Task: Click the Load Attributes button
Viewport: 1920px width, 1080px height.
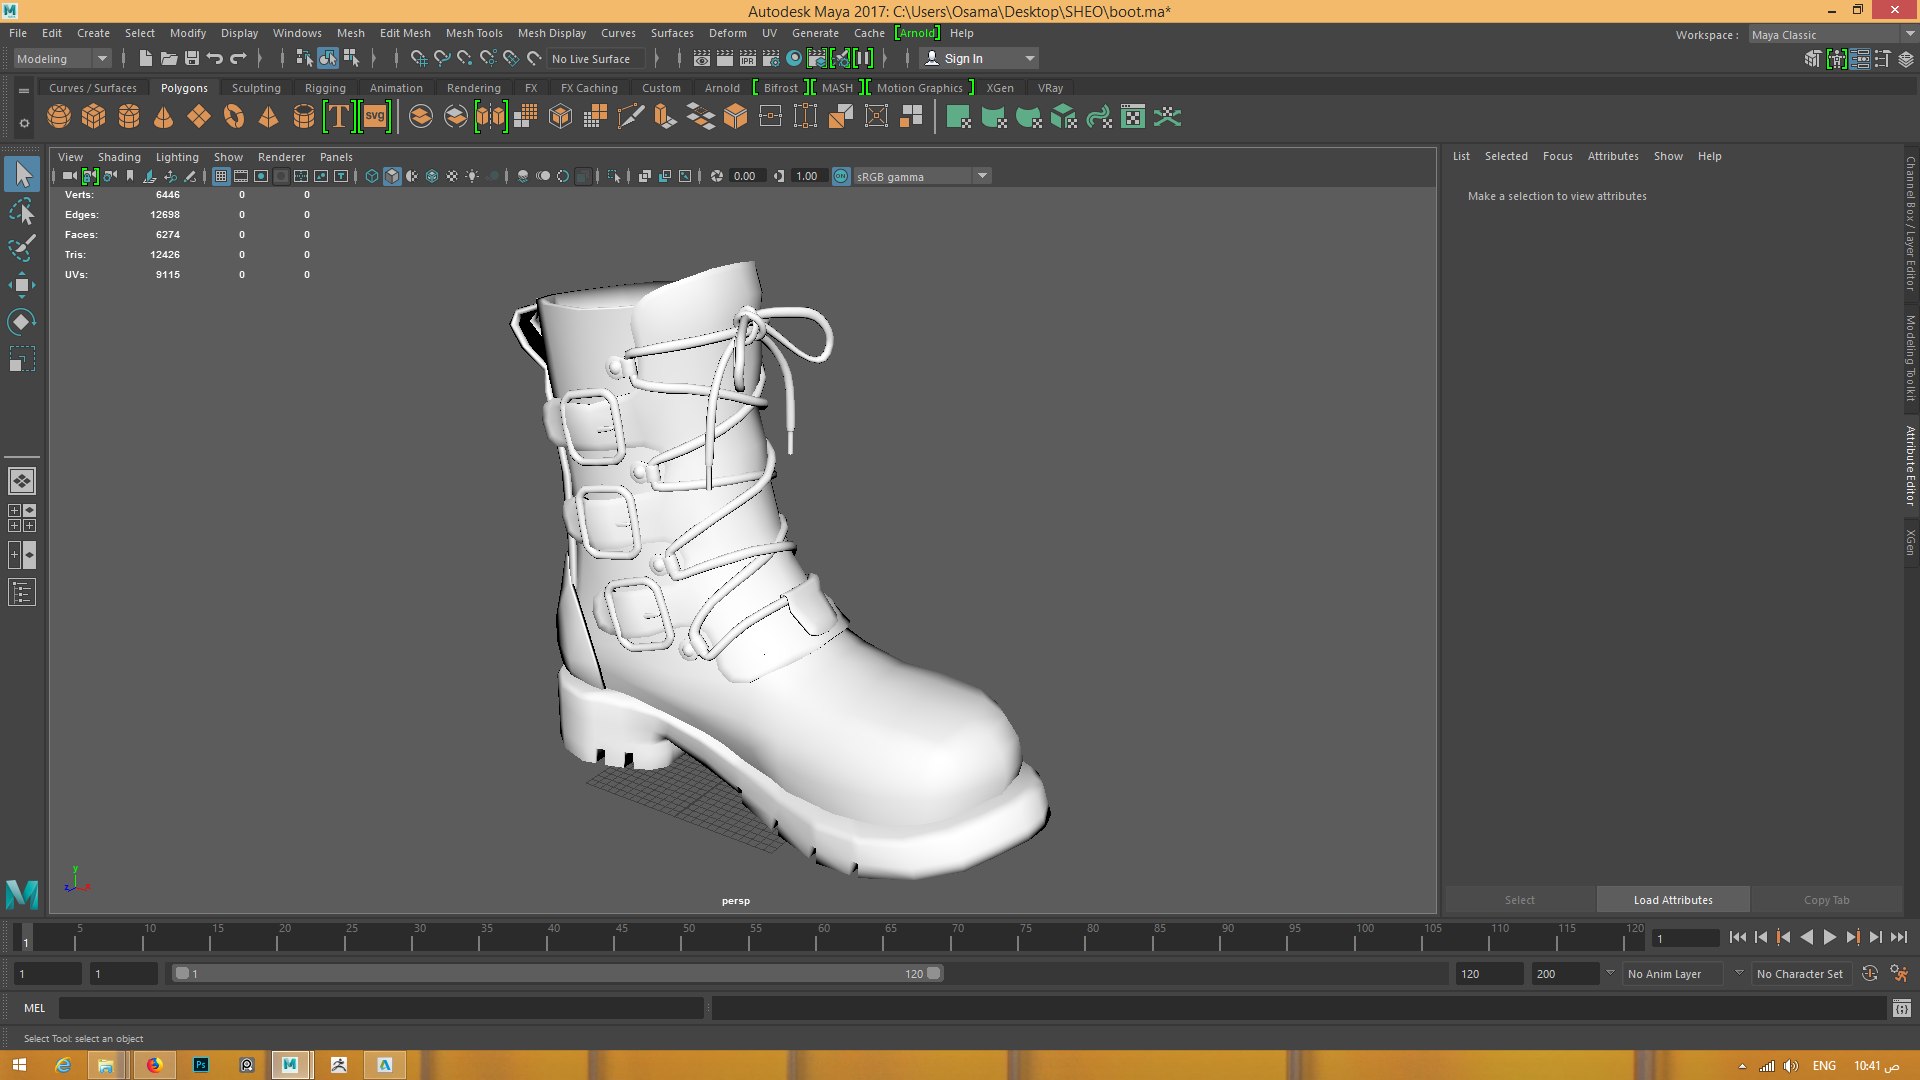Action: pyautogui.click(x=1673, y=900)
